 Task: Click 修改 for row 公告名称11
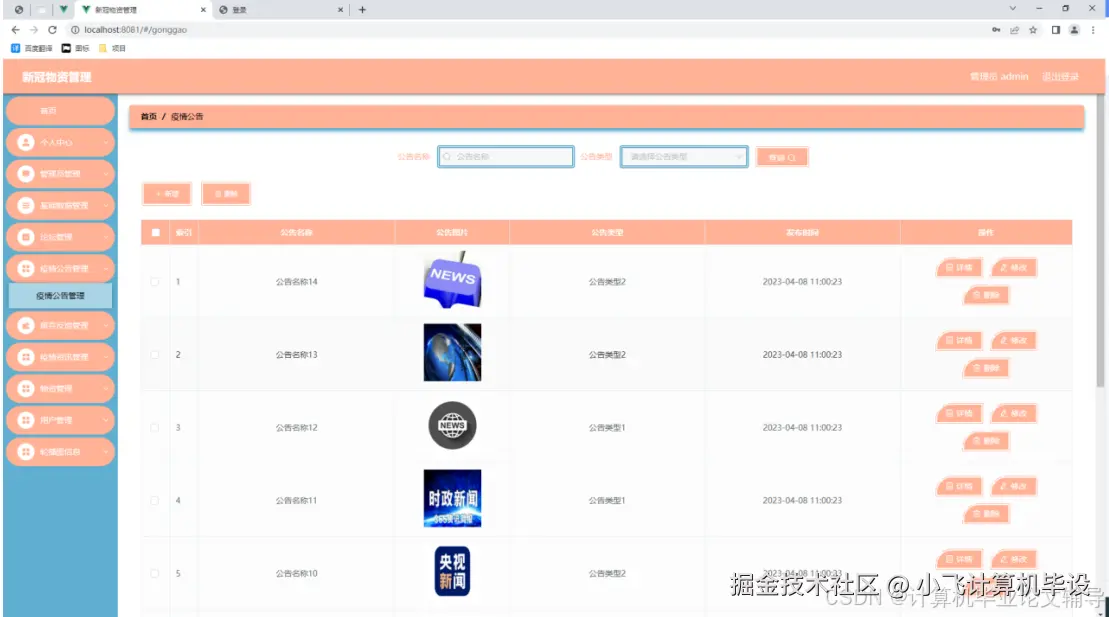(x=1014, y=486)
